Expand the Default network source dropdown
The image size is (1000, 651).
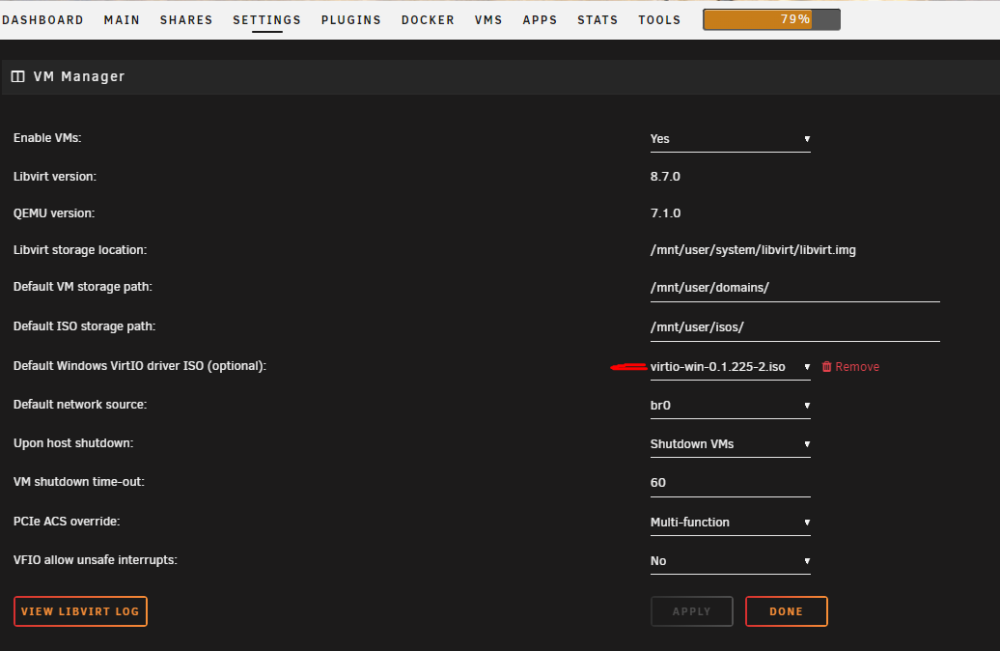[730, 406]
